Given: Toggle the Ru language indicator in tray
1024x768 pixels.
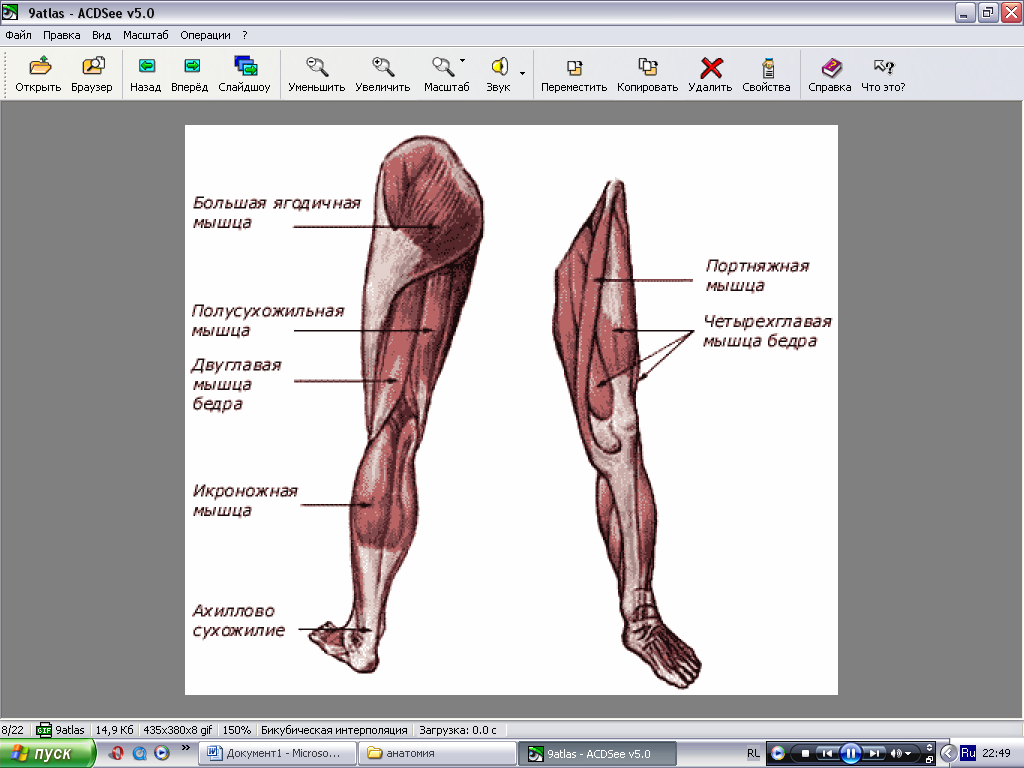Looking at the screenshot, I should coord(967,752).
